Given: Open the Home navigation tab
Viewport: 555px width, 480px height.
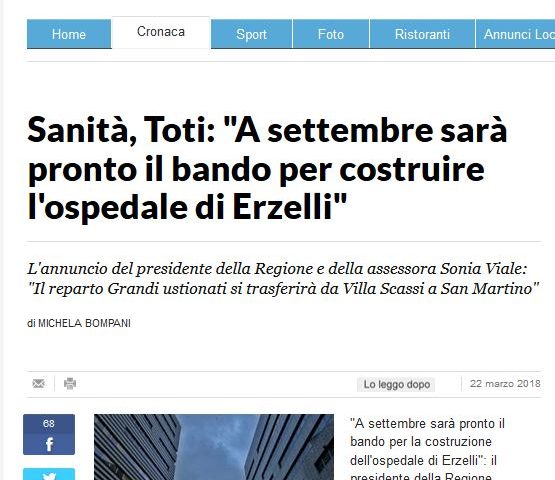Looking at the screenshot, I should click(69, 34).
